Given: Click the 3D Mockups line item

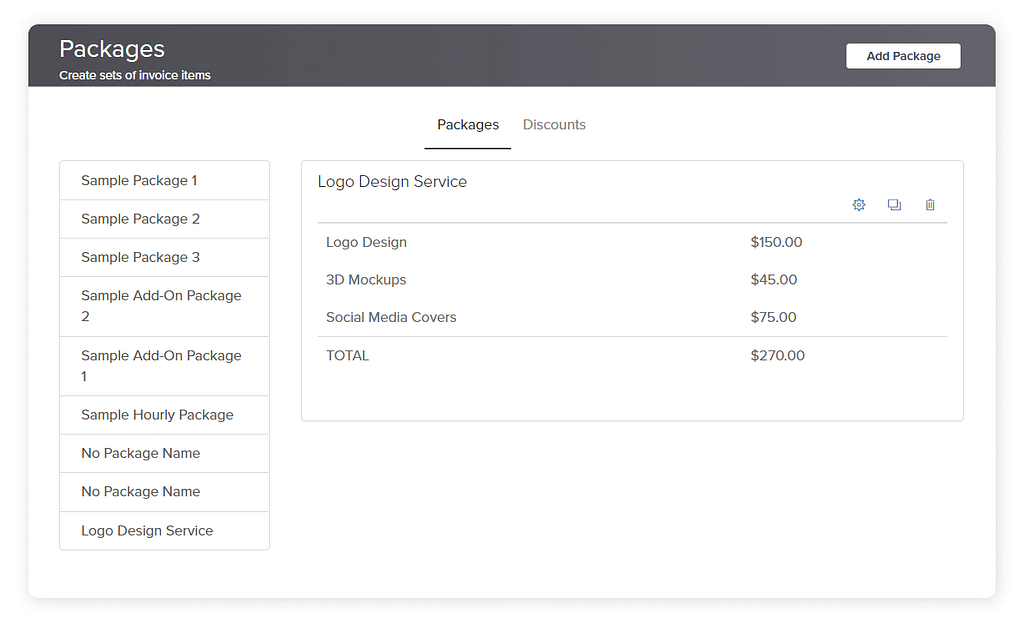Looking at the screenshot, I should click(366, 280).
